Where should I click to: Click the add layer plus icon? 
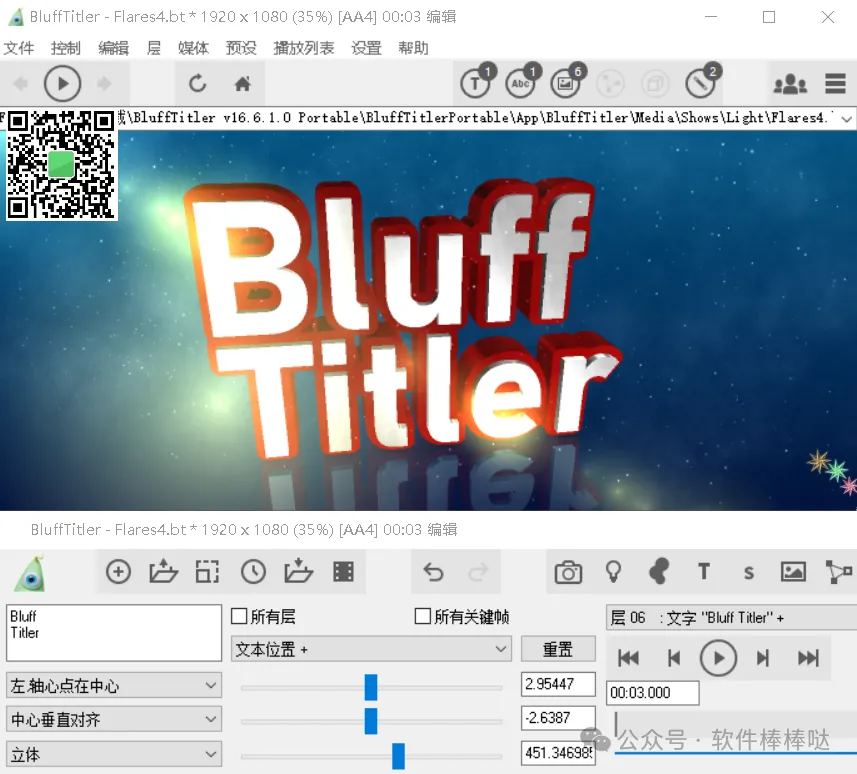point(118,572)
